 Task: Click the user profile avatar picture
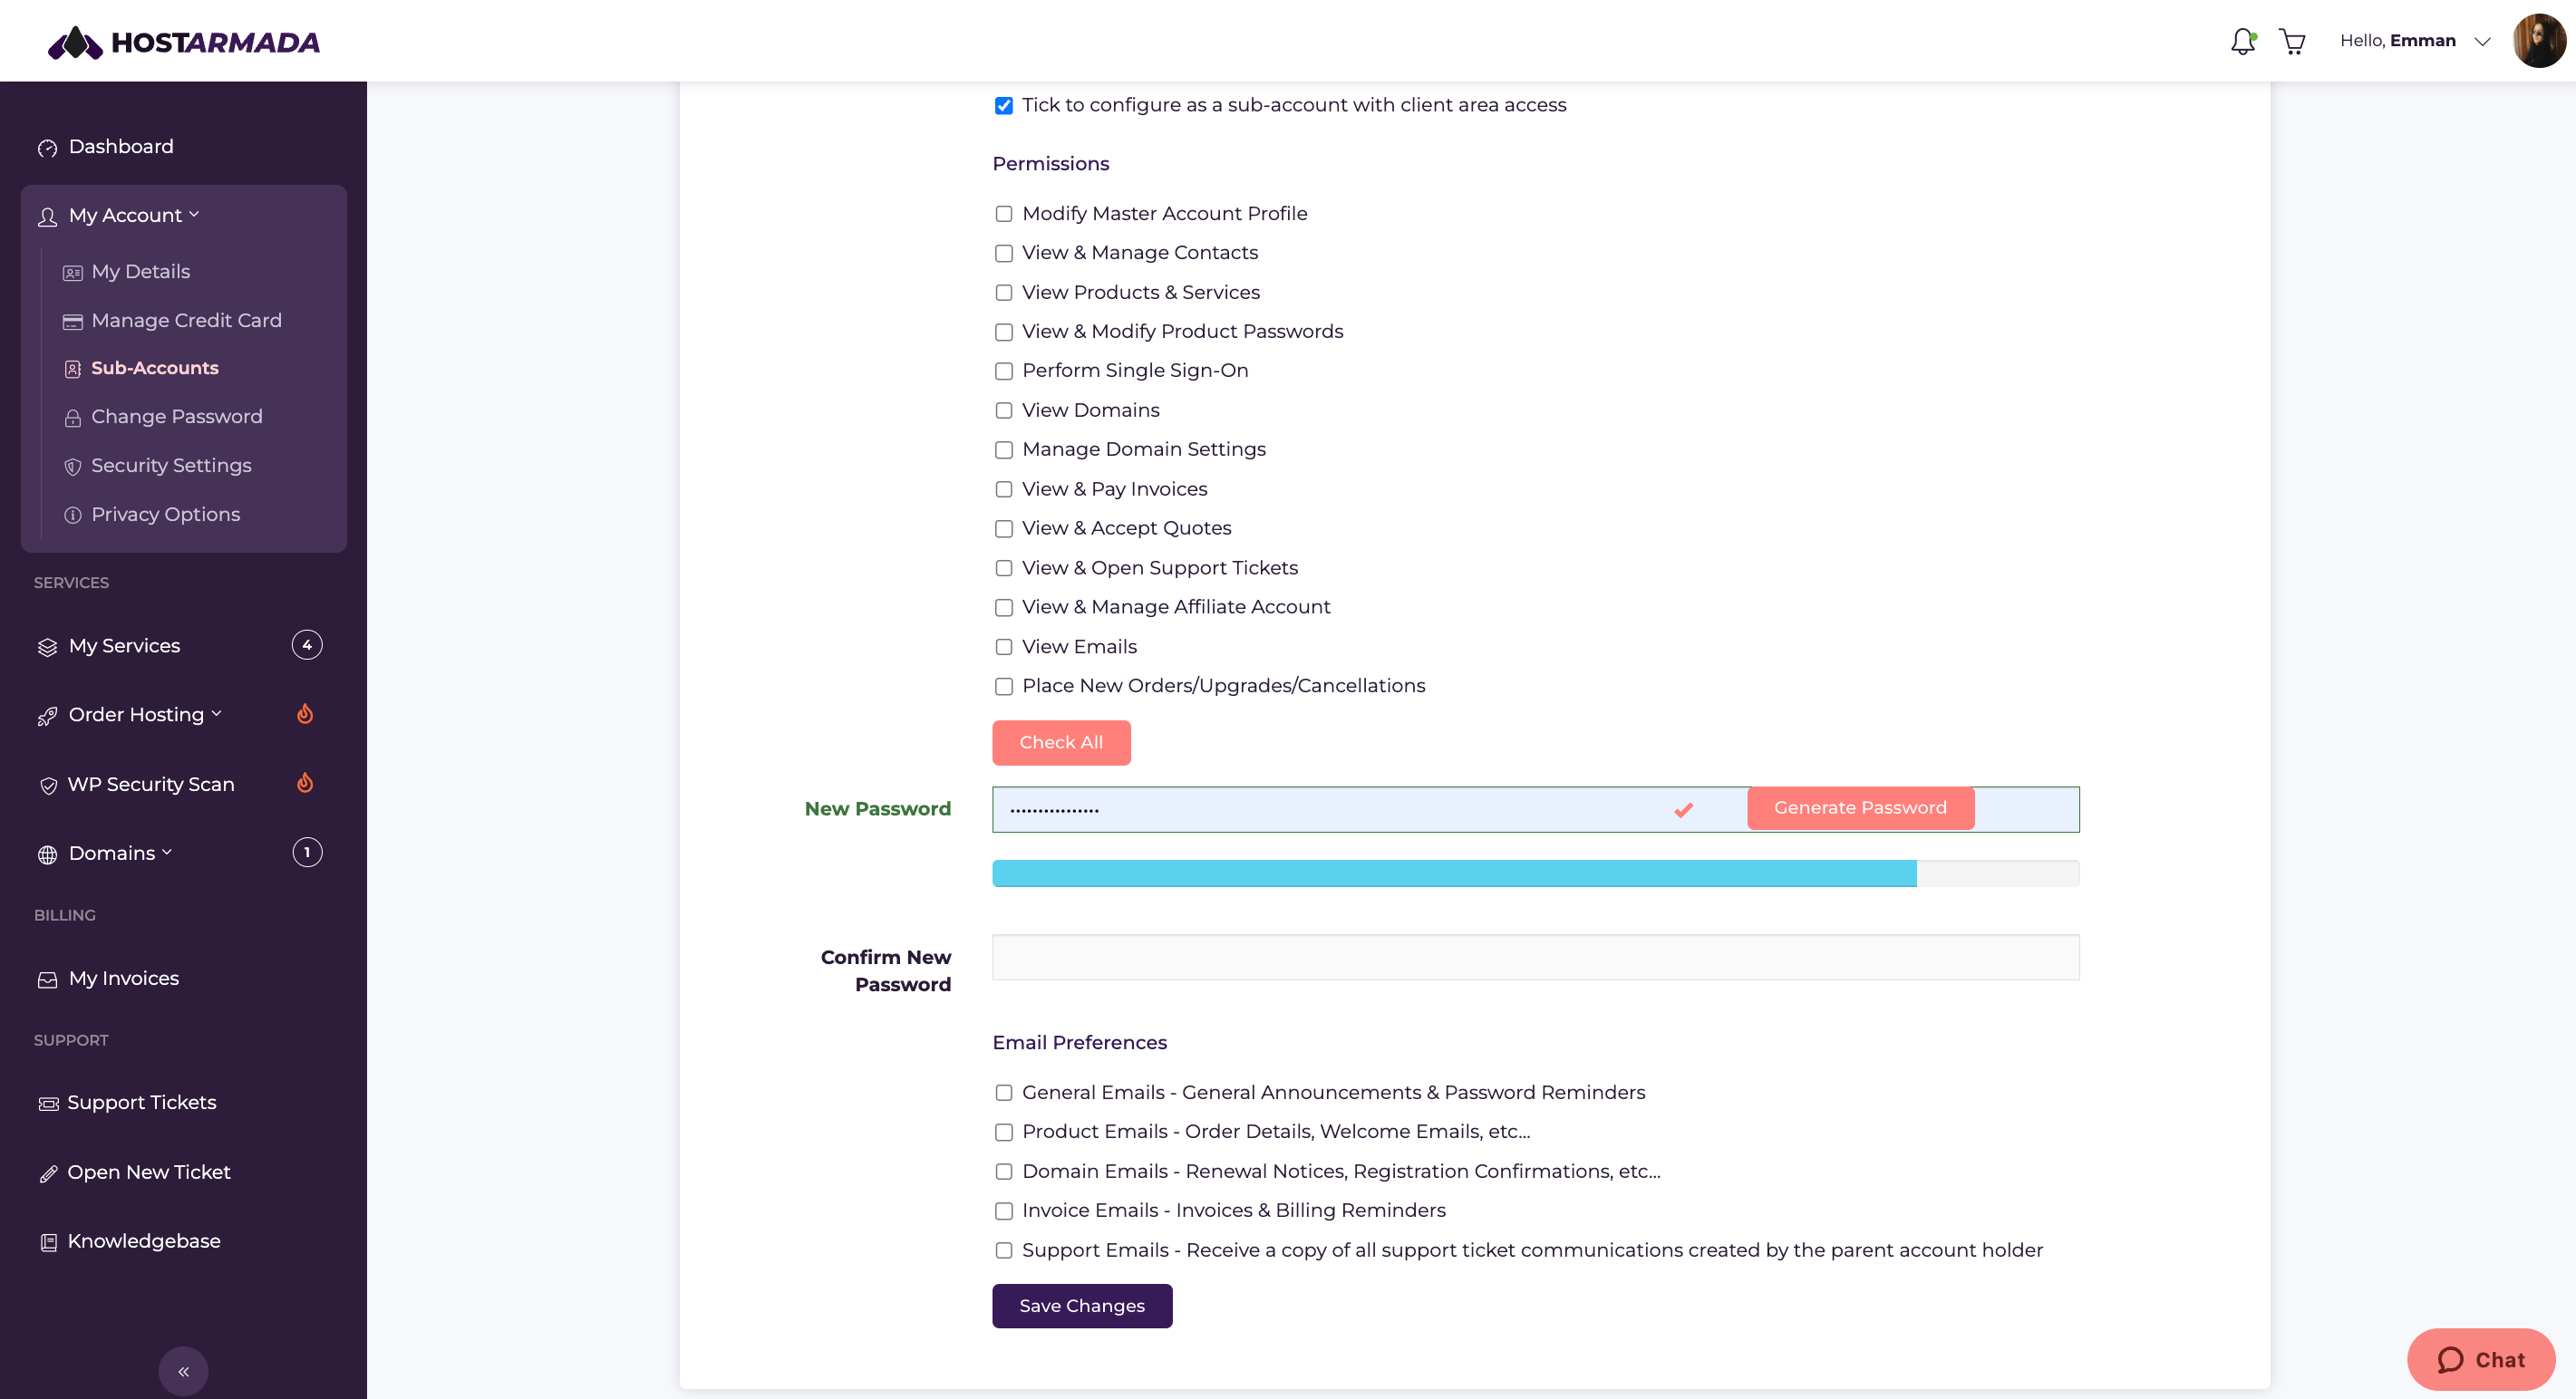2538,41
